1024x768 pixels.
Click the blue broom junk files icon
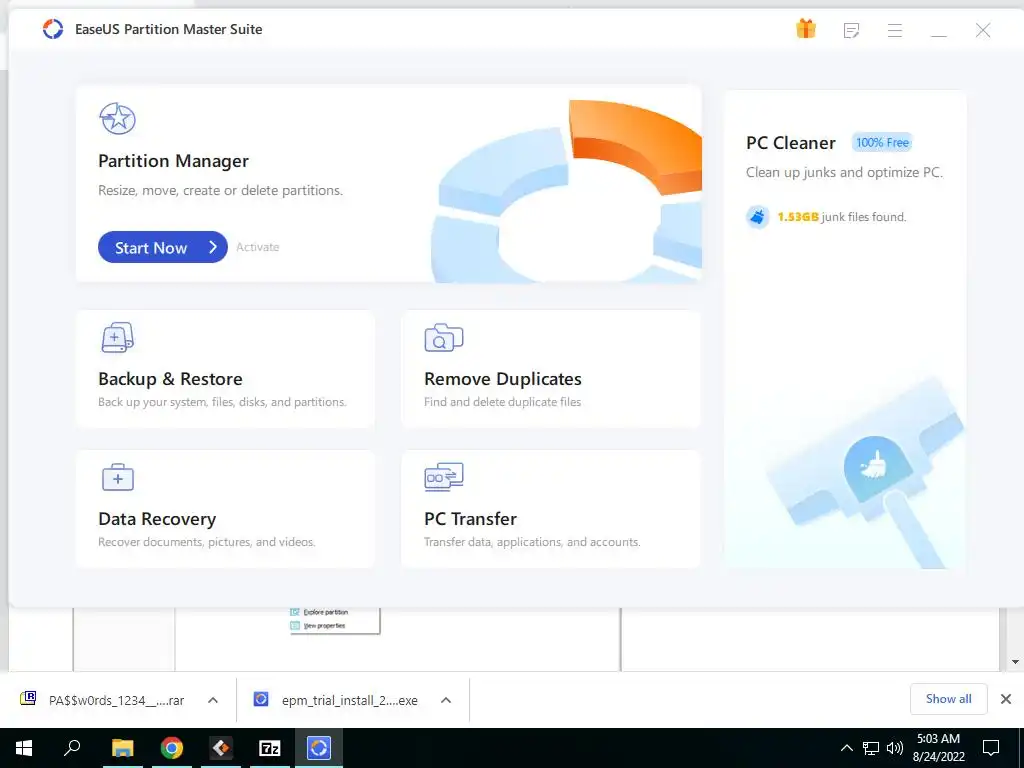tap(758, 217)
